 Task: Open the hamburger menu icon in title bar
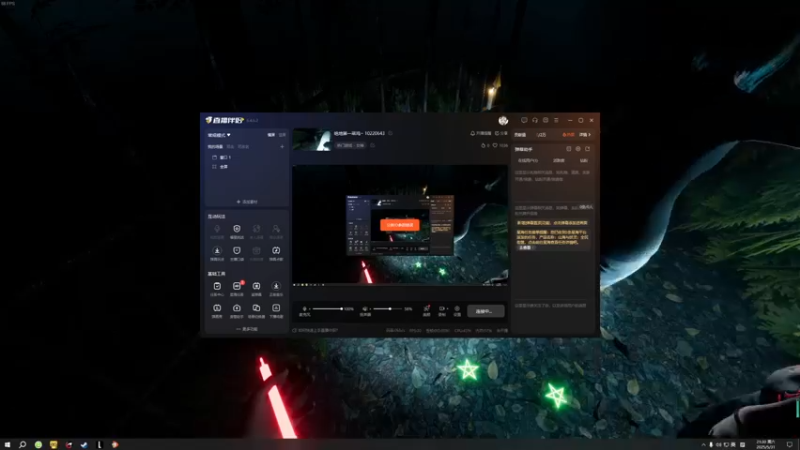pos(556,120)
